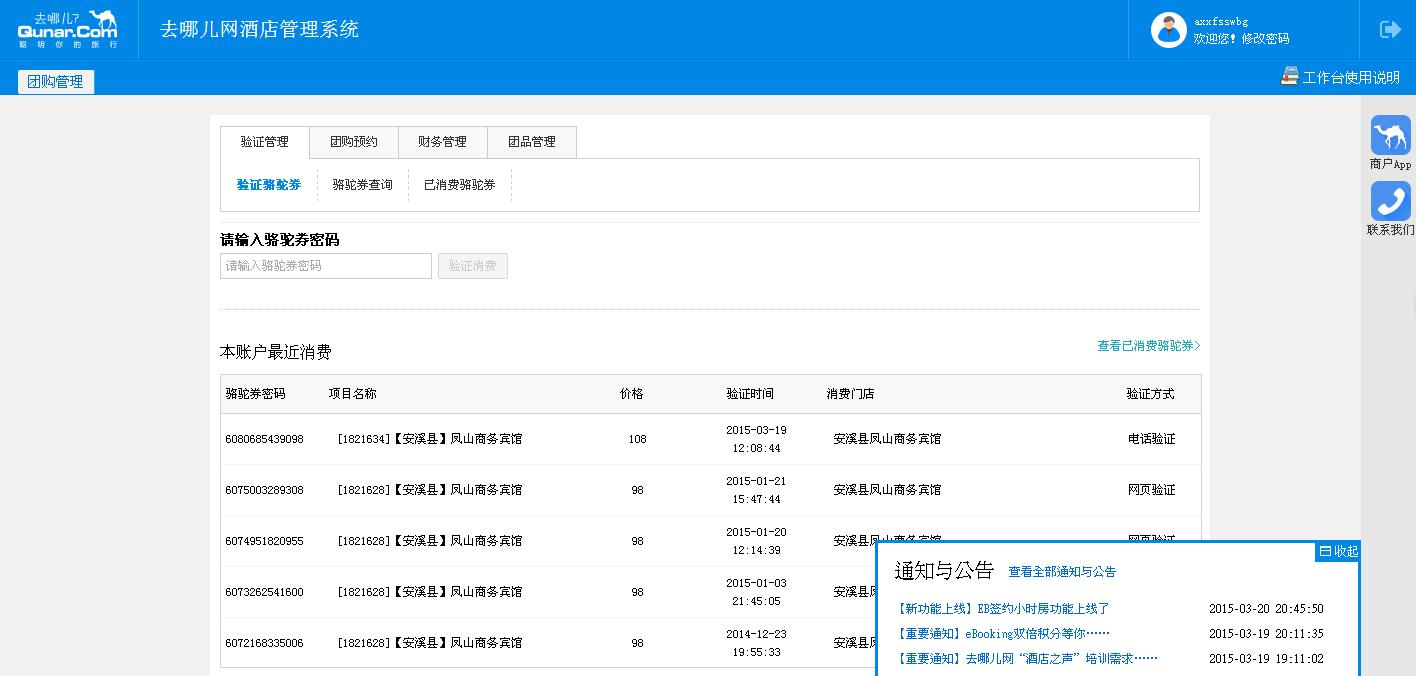Viewport: 1416px width, 676px height.
Task: Click the 验证方式 column header
Action: [1151, 394]
